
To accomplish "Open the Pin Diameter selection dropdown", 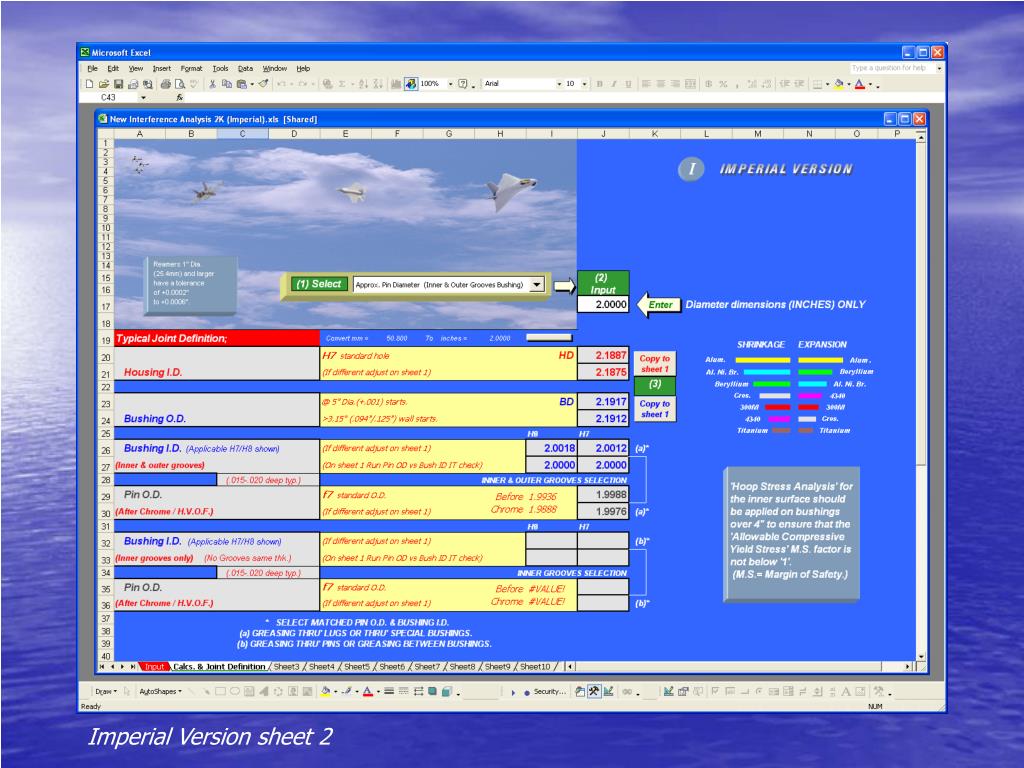I will click(537, 284).
